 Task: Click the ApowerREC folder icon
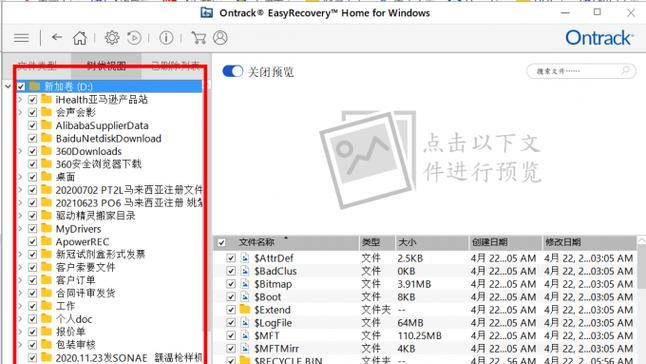click(x=47, y=241)
